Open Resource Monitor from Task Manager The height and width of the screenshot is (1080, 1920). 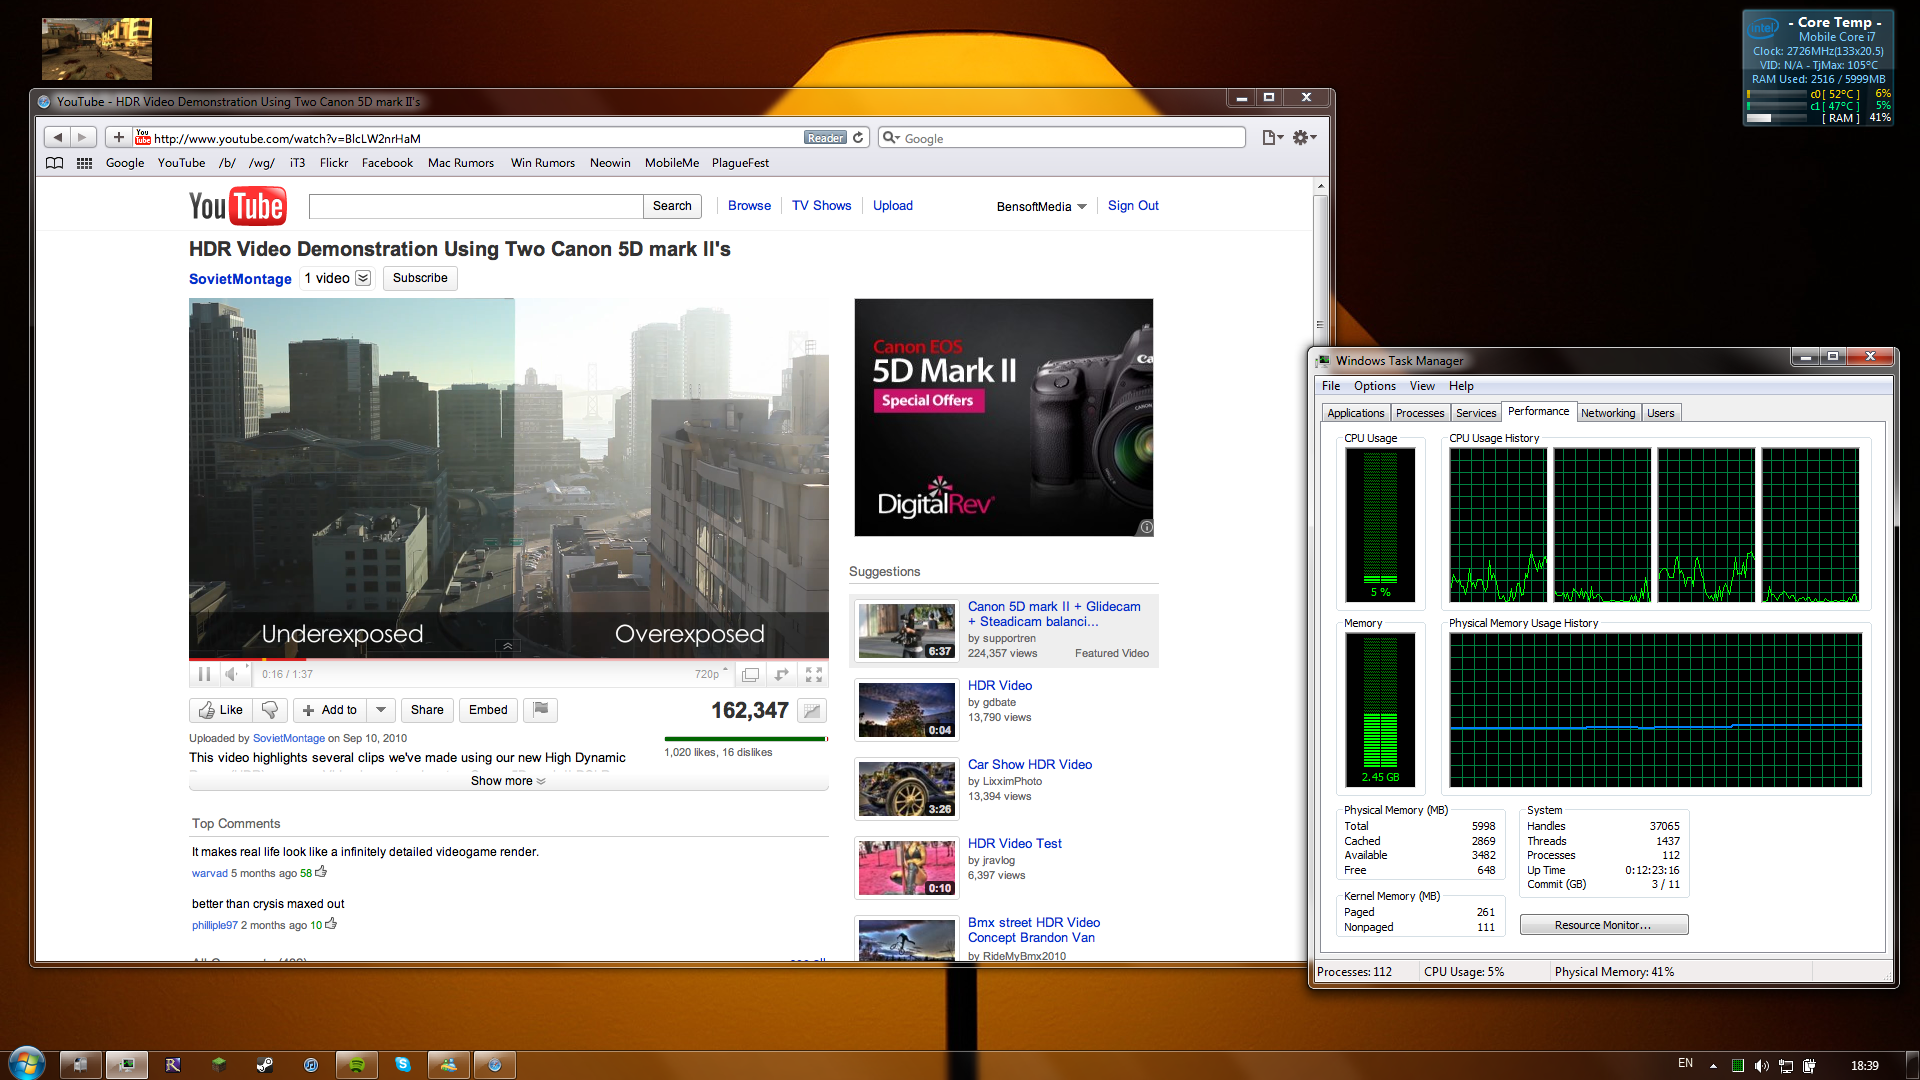click(1603, 925)
